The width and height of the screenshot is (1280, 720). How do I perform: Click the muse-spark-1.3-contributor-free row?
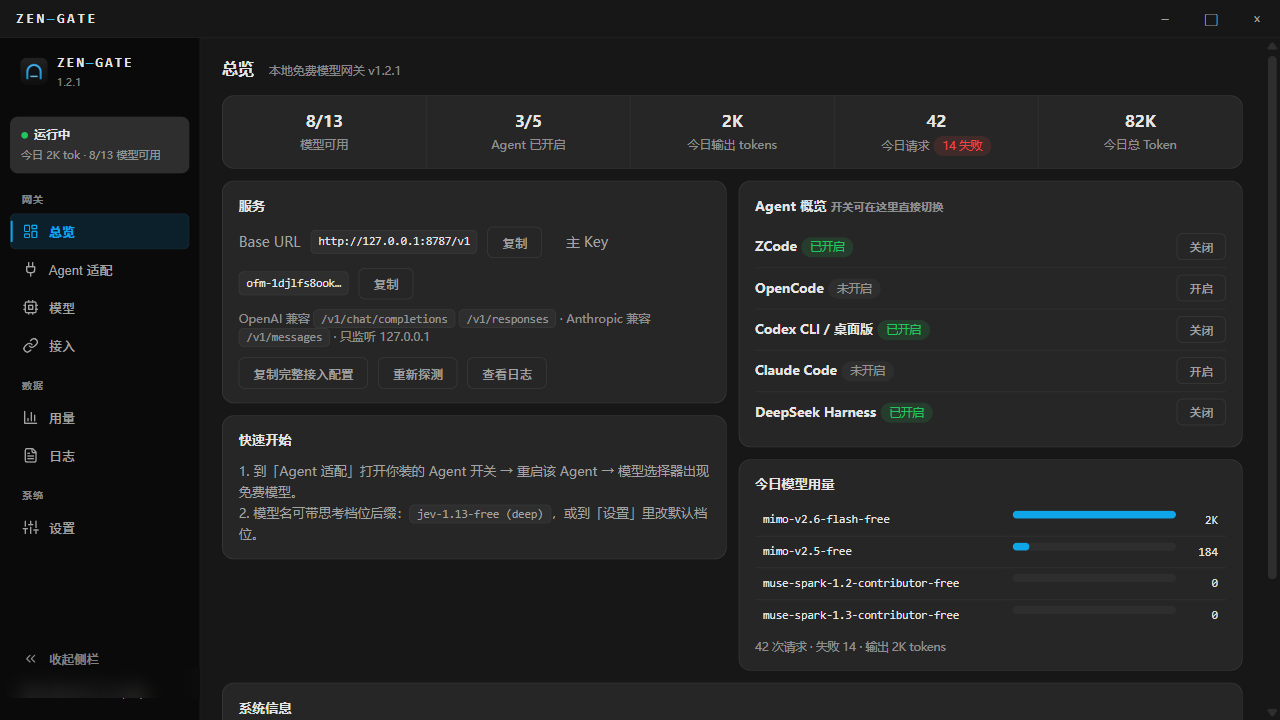click(990, 615)
